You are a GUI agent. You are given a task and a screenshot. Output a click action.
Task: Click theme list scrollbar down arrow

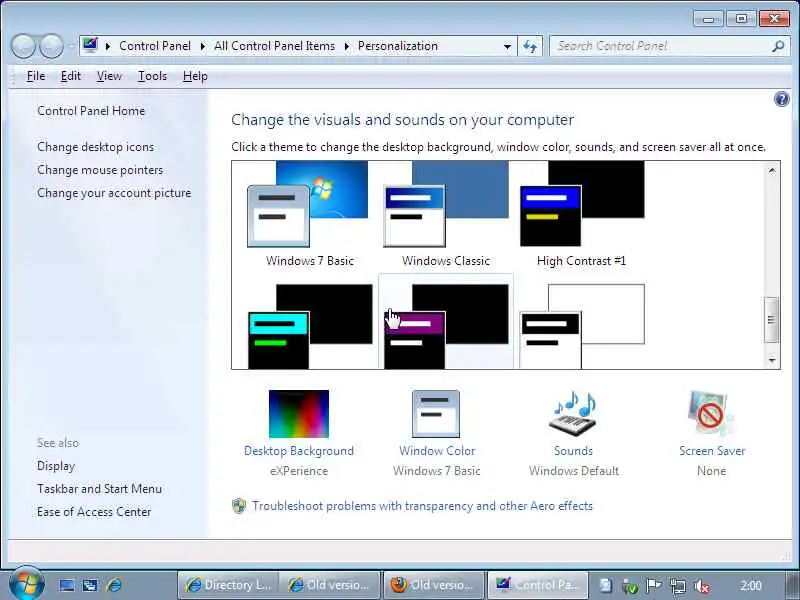tap(771, 360)
